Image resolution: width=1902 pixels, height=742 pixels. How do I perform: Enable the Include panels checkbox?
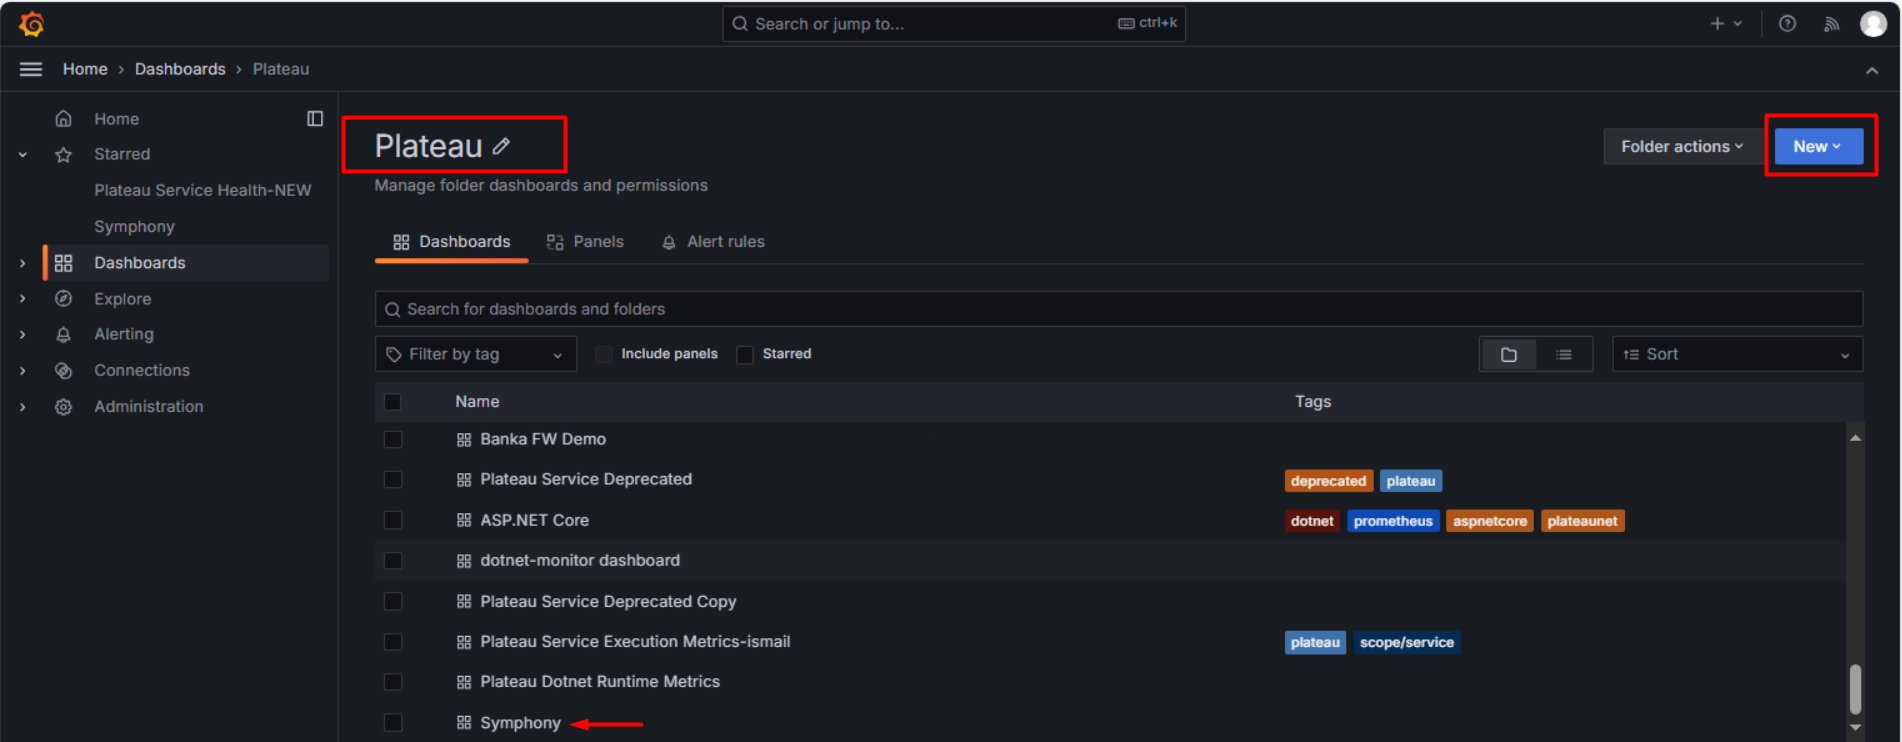604,354
